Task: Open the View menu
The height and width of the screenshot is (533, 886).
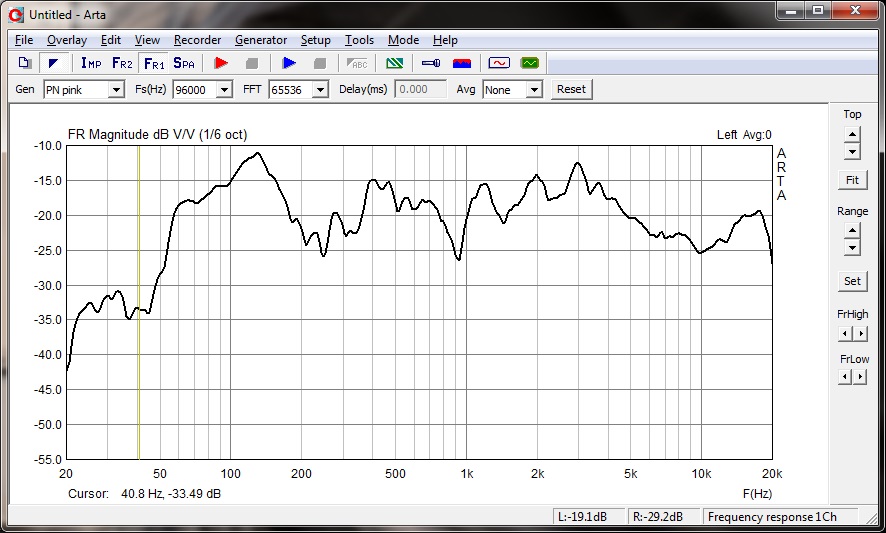Action: tap(147, 40)
